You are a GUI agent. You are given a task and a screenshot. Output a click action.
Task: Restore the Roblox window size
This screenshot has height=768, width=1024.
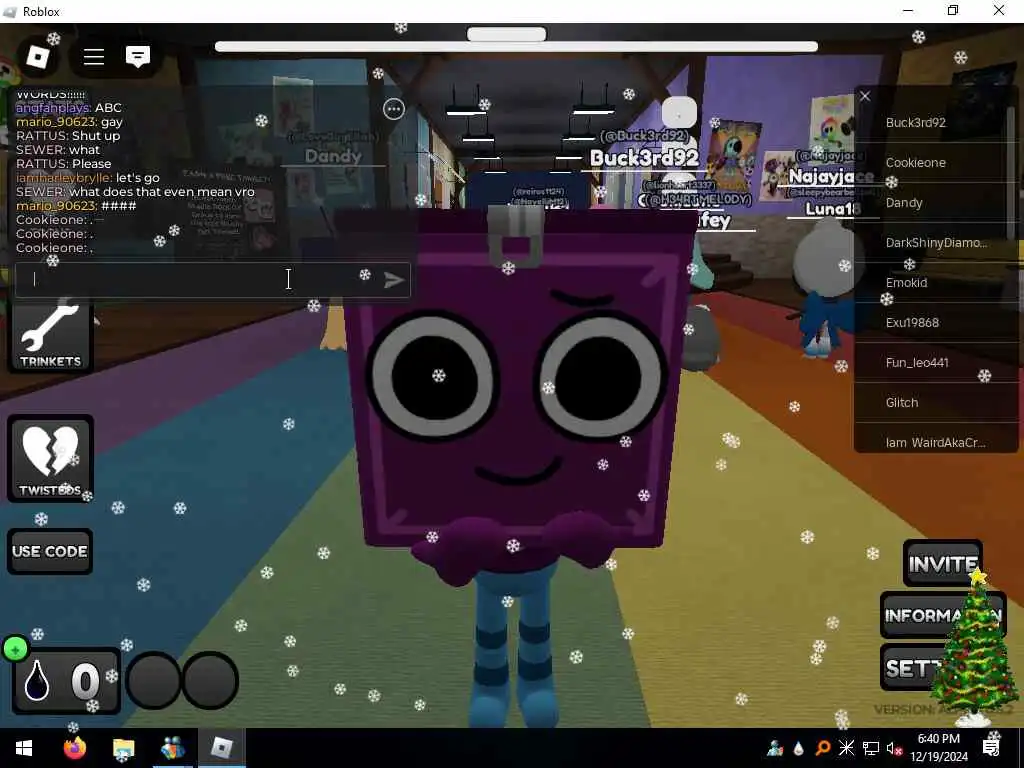point(953,10)
